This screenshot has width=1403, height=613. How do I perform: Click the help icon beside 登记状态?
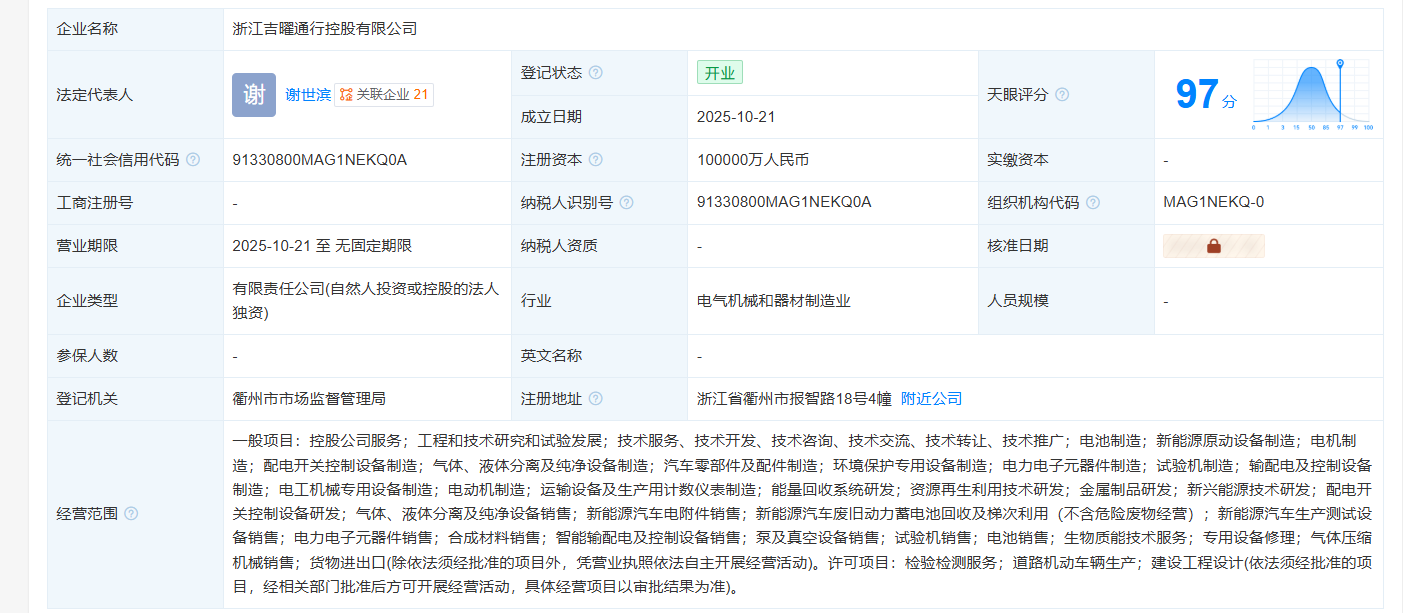pyautogui.click(x=596, y=73)
